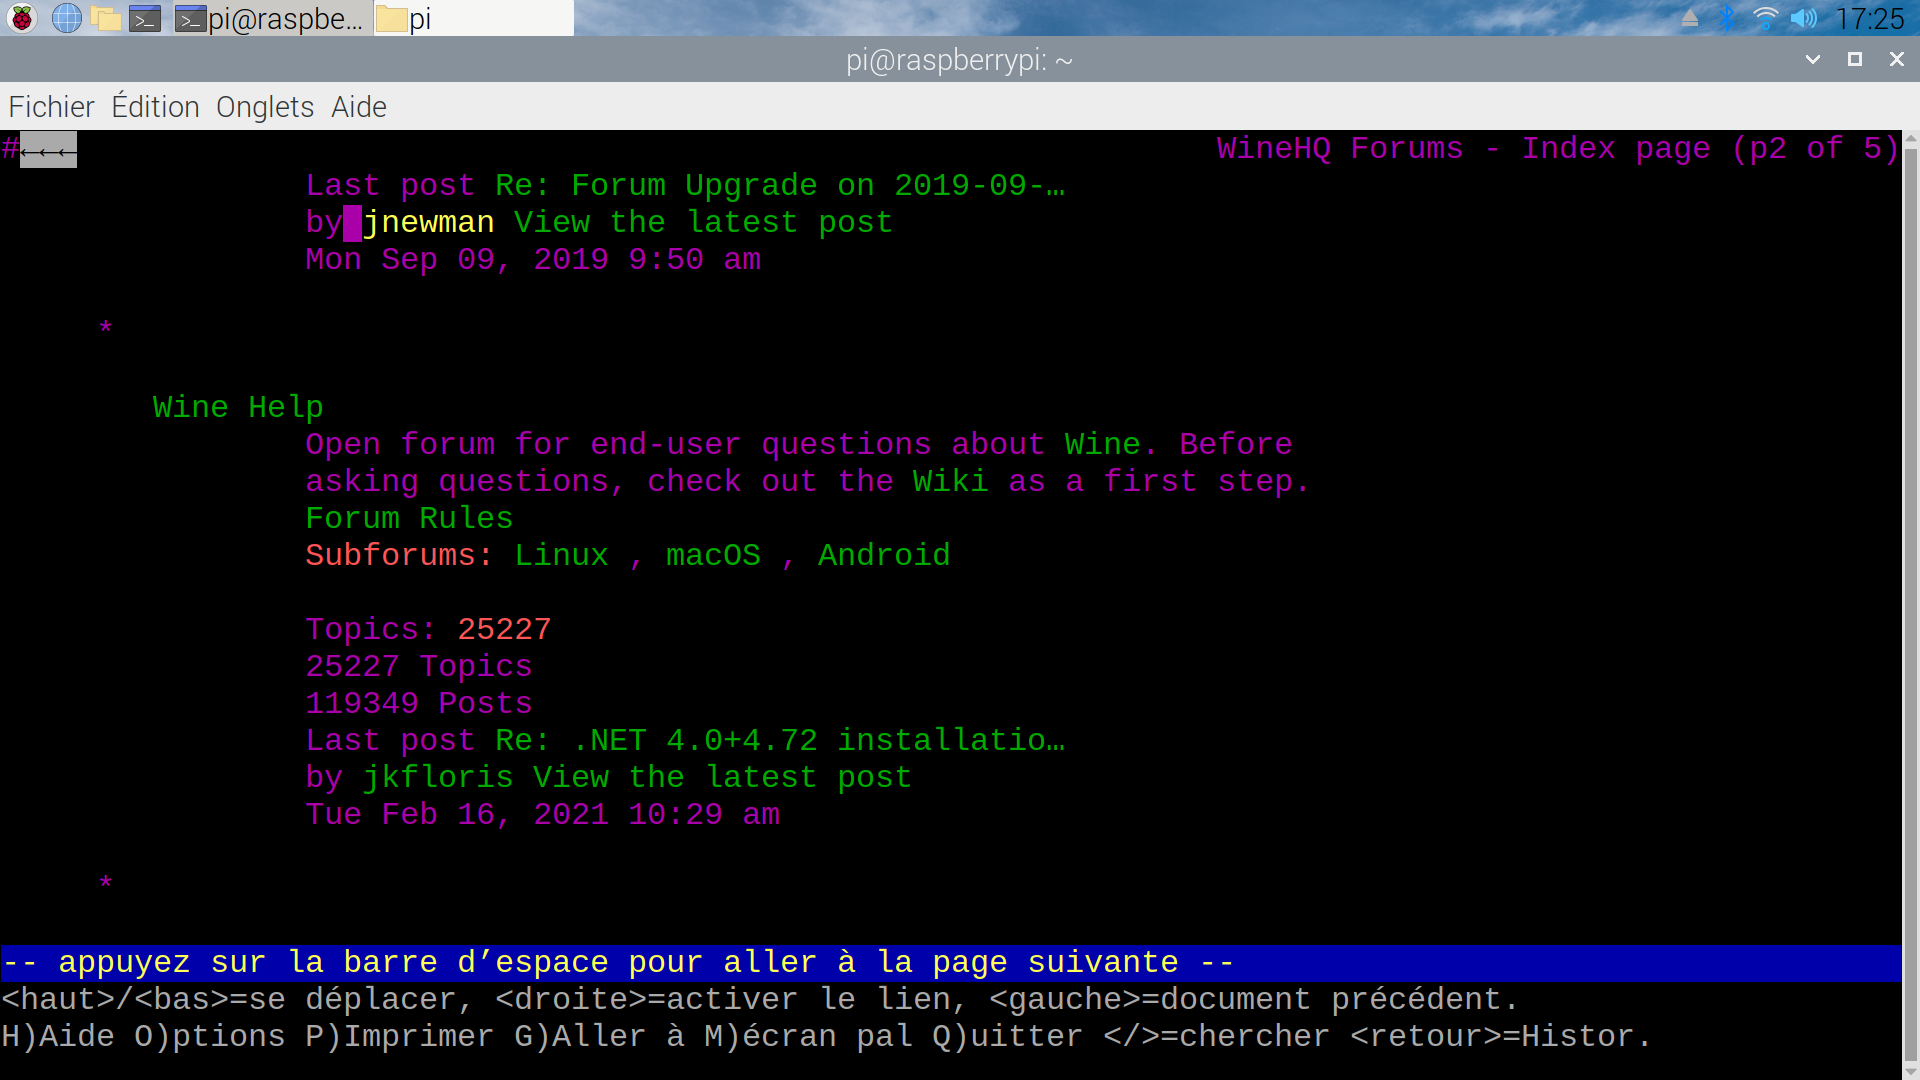This screenshot has width=1920, height=1080.
Task: Maximize the terminal window
Action: 1855,60
